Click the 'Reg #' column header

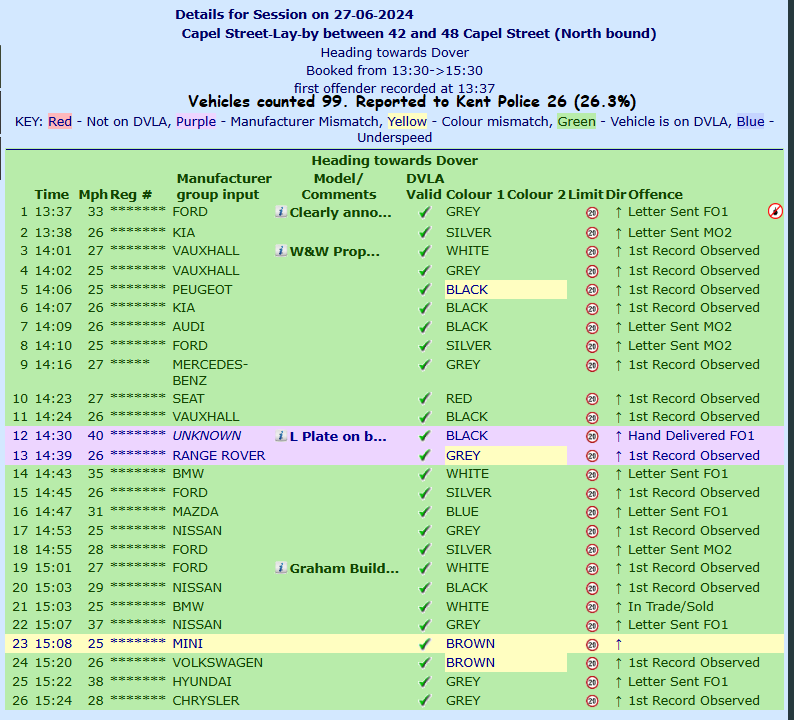(131, 194)
